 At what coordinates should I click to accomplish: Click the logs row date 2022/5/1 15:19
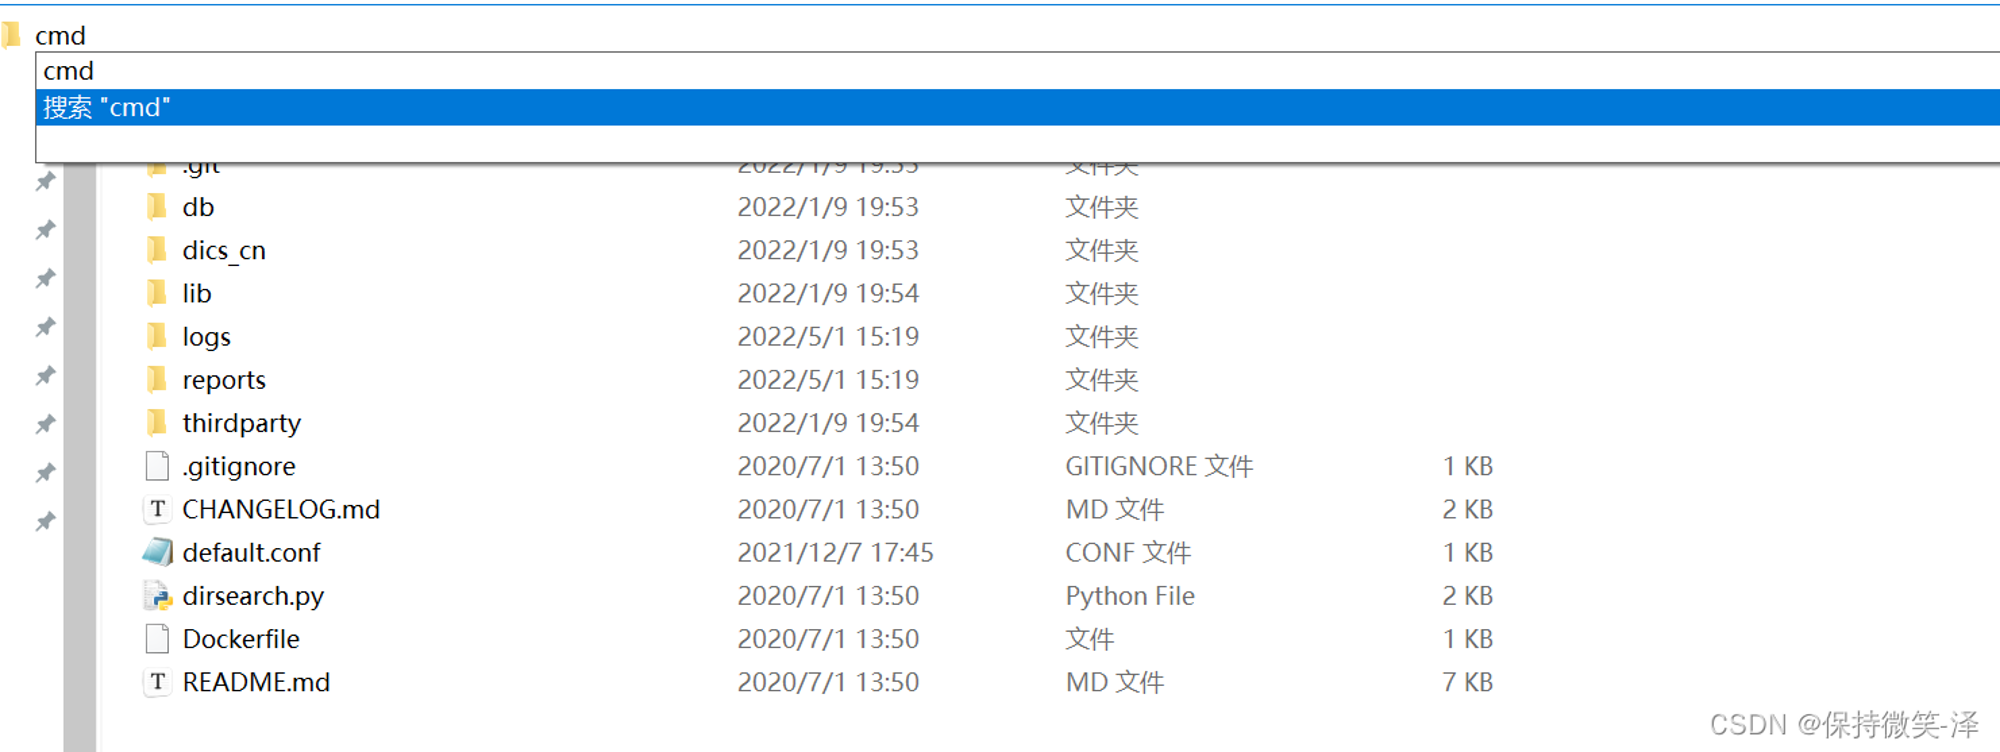tap(828, 336)
